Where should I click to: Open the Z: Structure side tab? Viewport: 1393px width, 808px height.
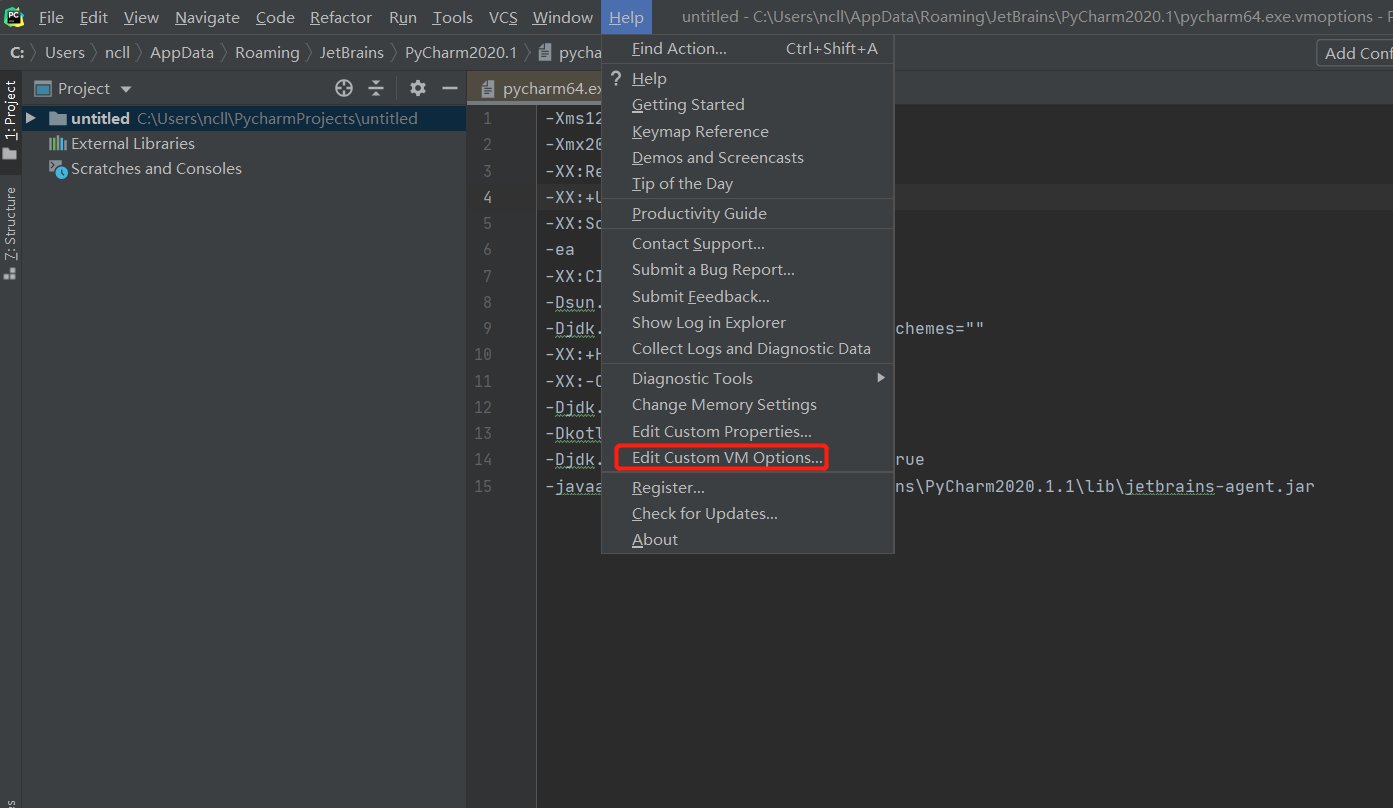click(10, 232)
